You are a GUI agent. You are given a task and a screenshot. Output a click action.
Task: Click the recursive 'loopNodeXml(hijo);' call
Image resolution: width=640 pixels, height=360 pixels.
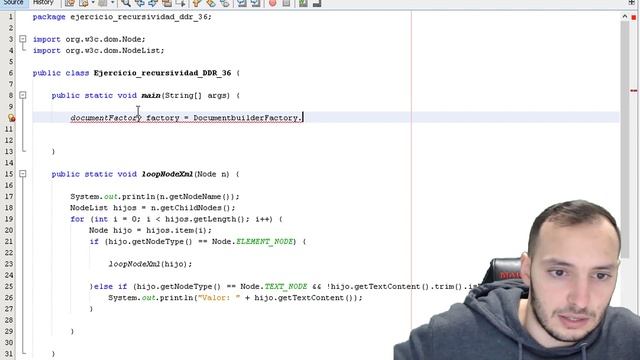pyautogui.click(x=150, y=264)
